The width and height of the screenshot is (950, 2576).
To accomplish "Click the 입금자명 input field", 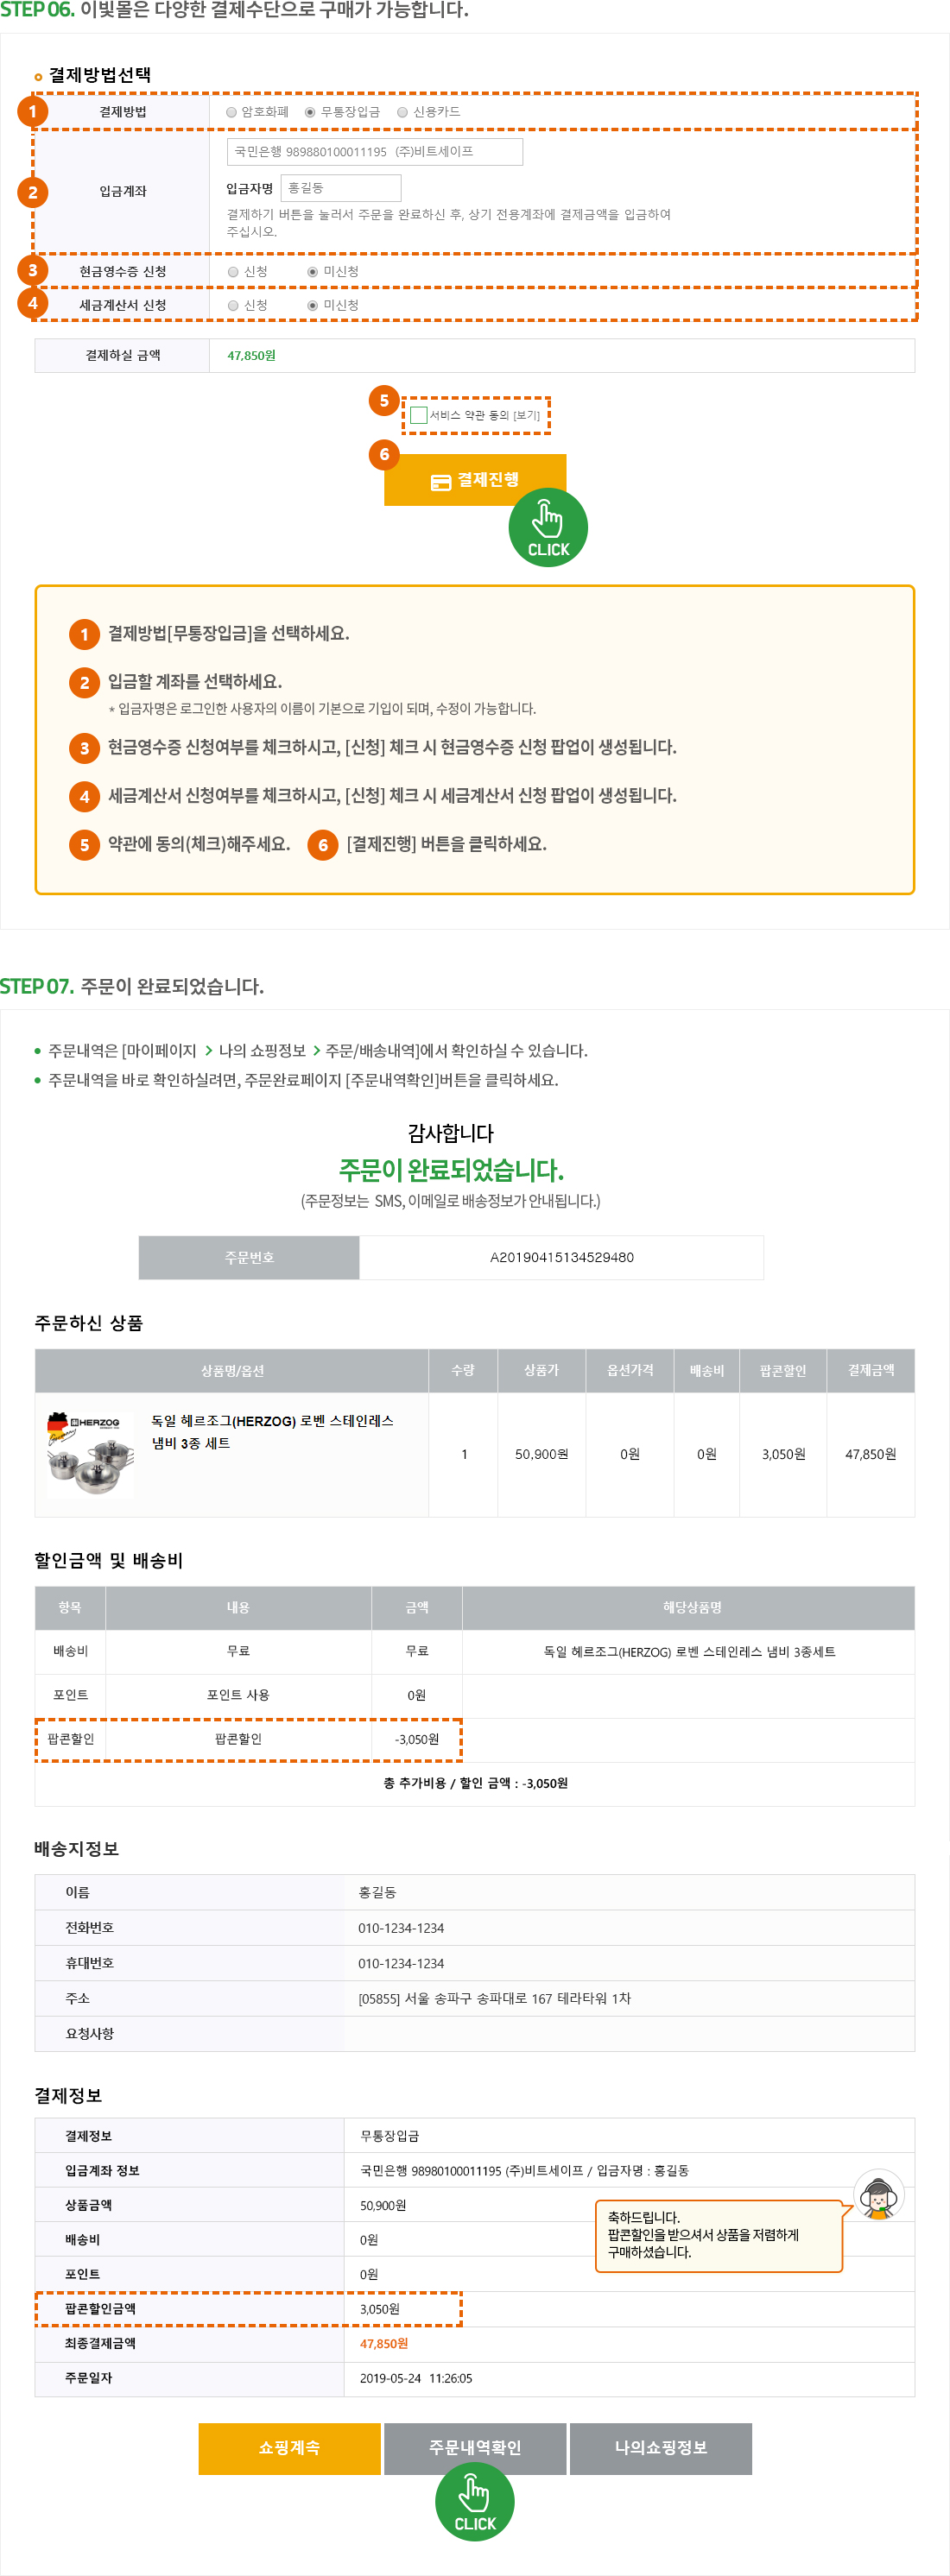I will 341,188.
